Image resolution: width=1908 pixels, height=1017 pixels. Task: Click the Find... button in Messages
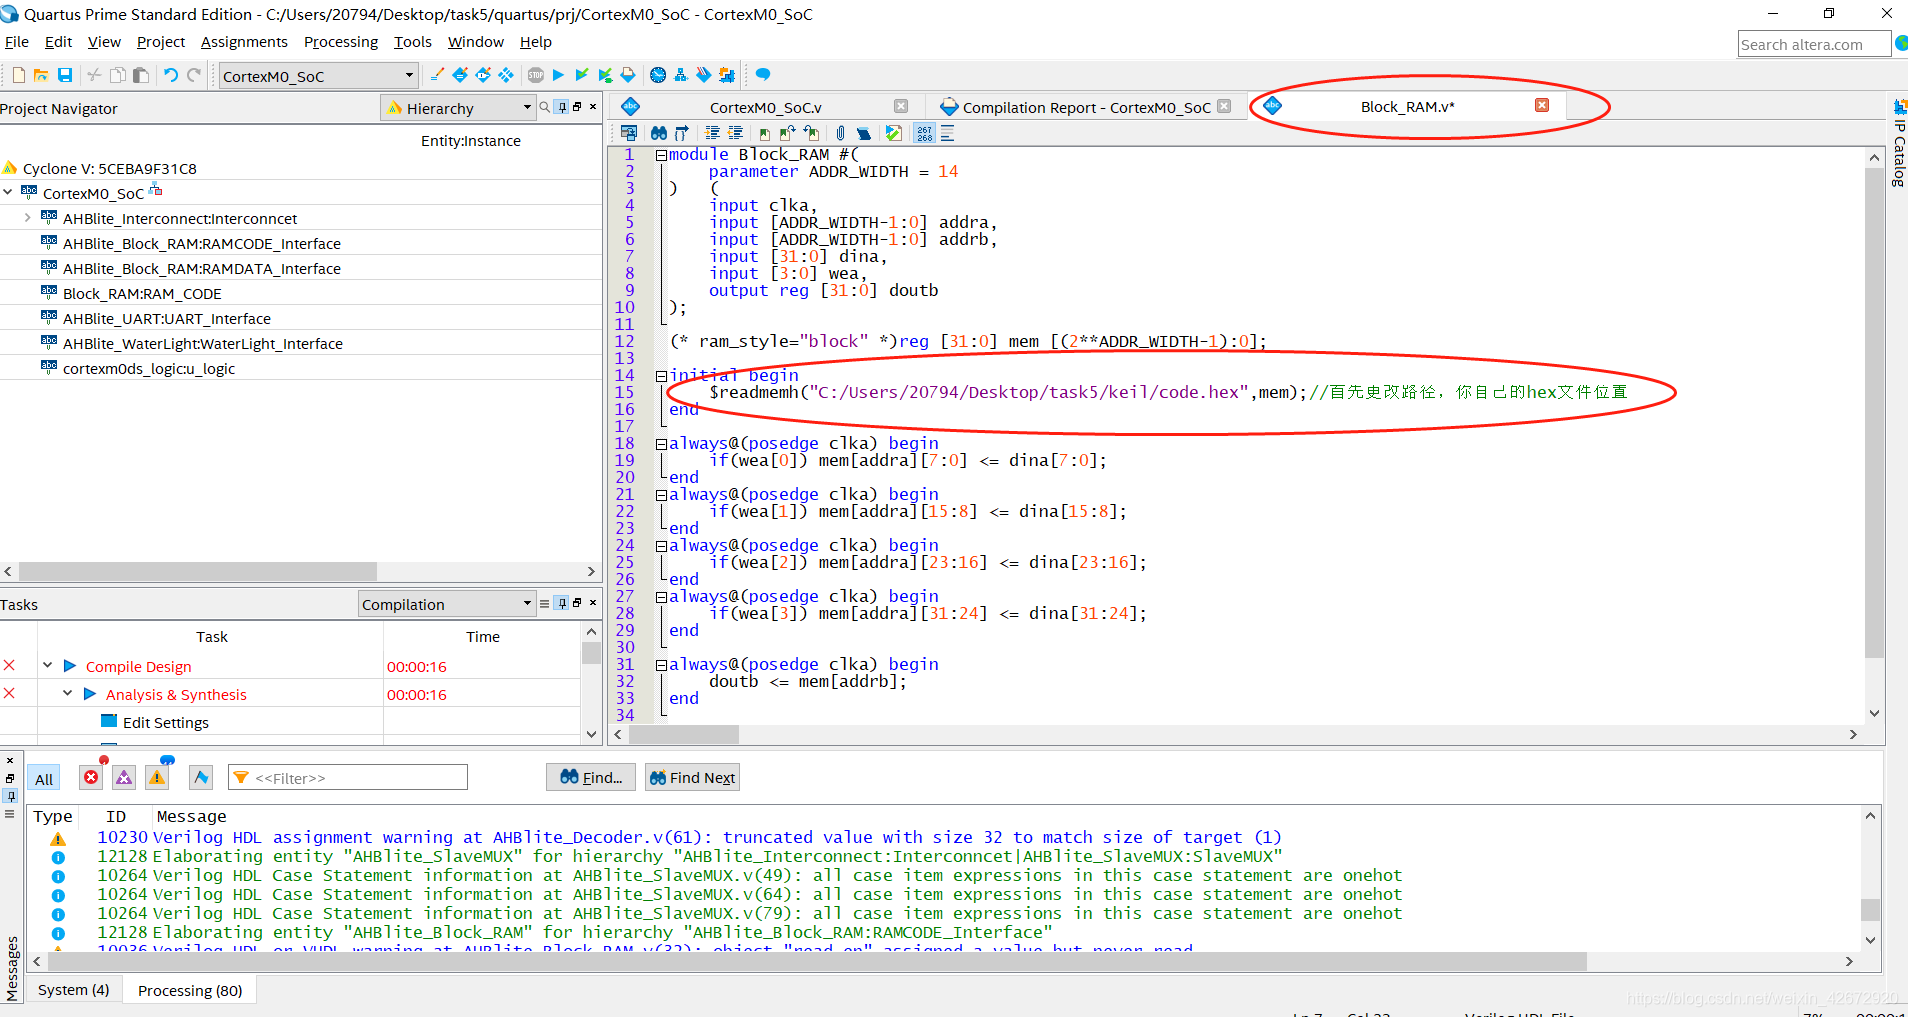(591, 777)
